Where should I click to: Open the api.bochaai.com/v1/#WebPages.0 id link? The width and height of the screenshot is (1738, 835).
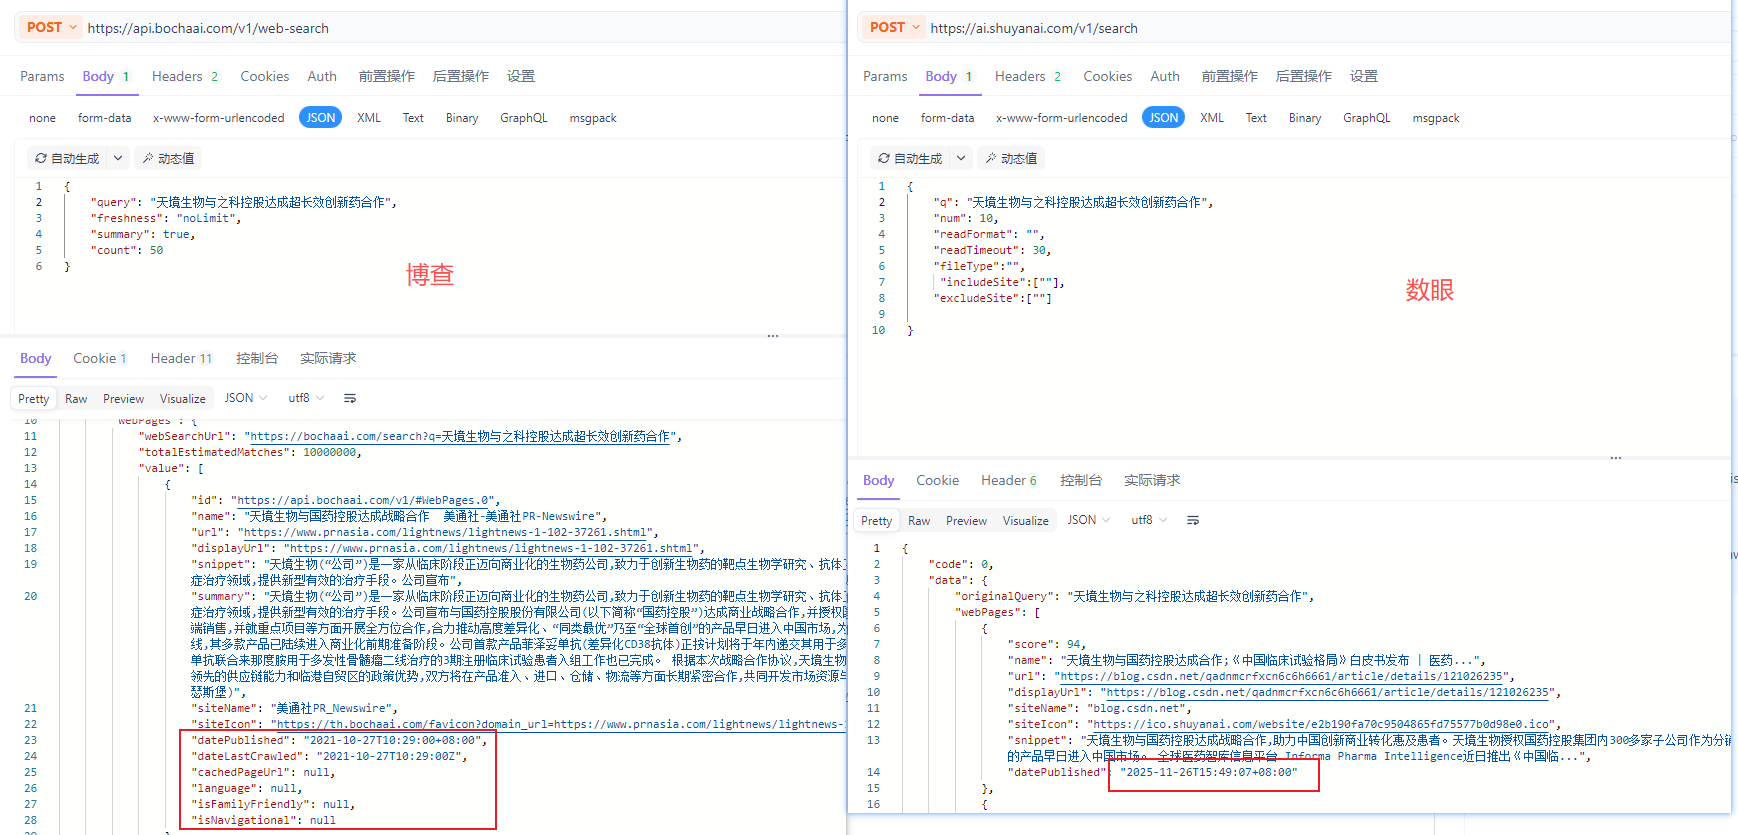pos(364,500)
